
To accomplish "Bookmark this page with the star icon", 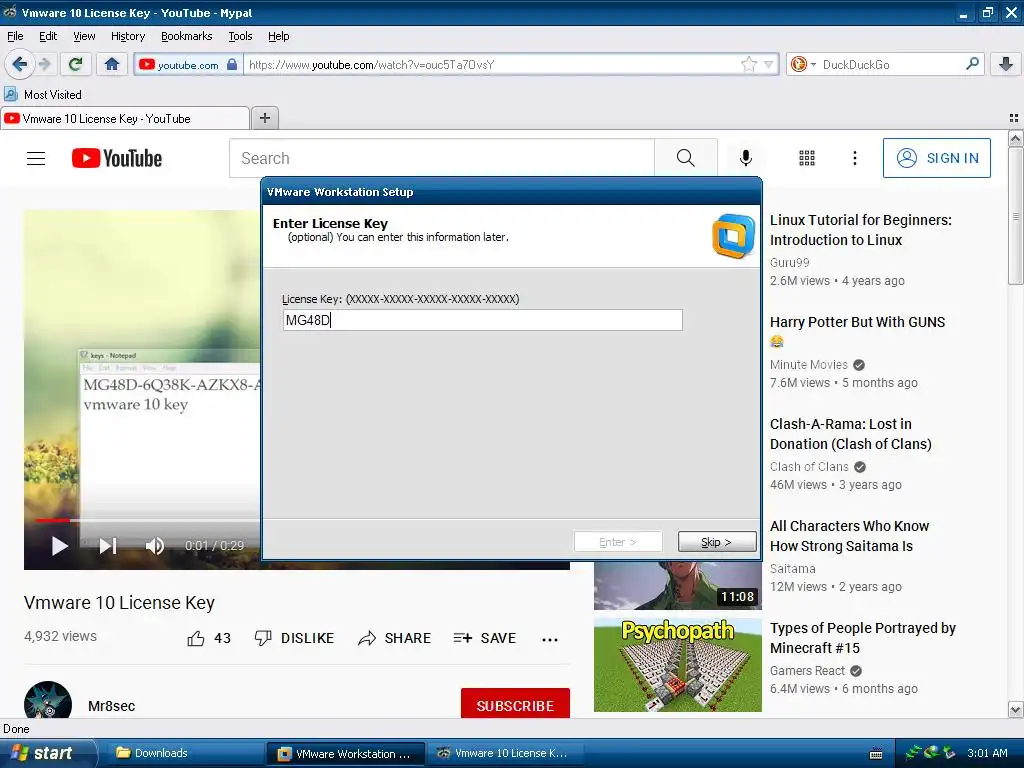I will tap(748, 64).
